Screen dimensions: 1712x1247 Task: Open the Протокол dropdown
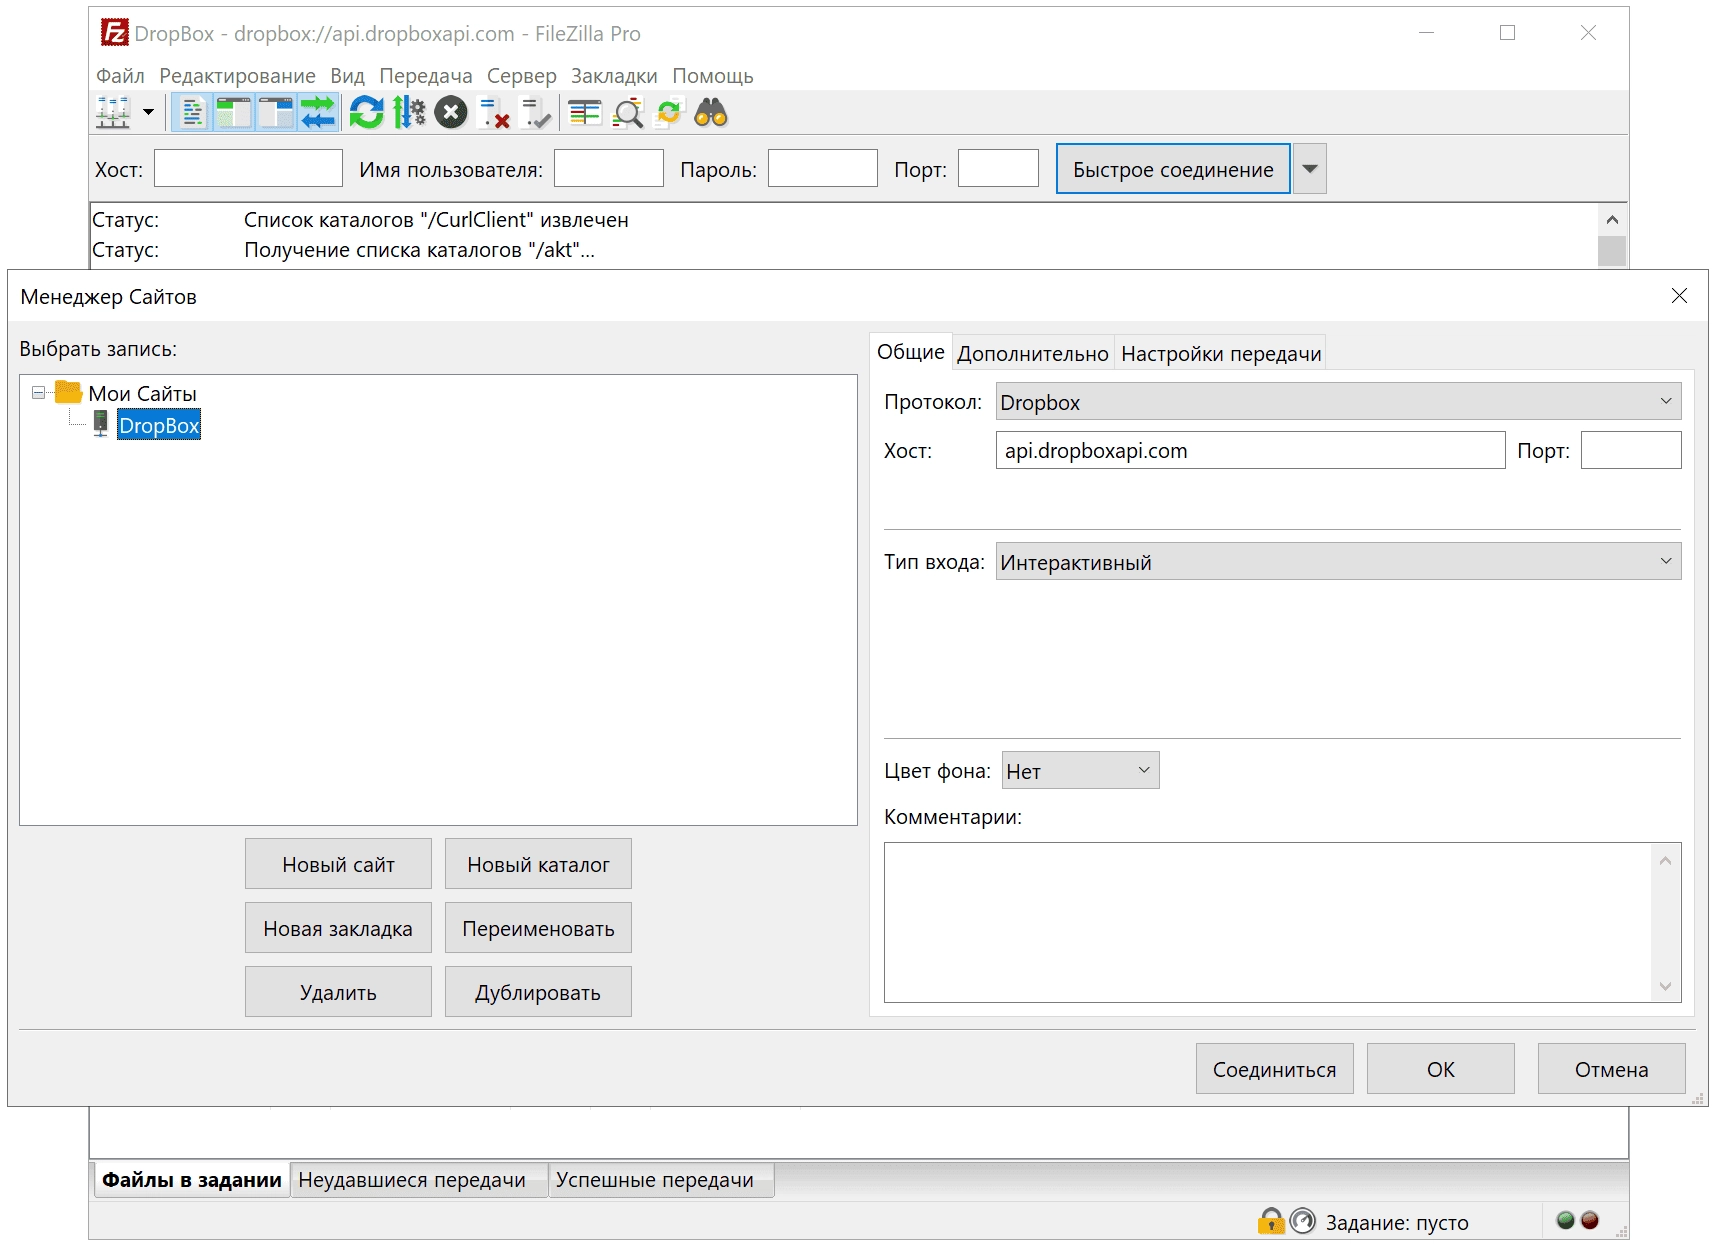coord(1338,402)
